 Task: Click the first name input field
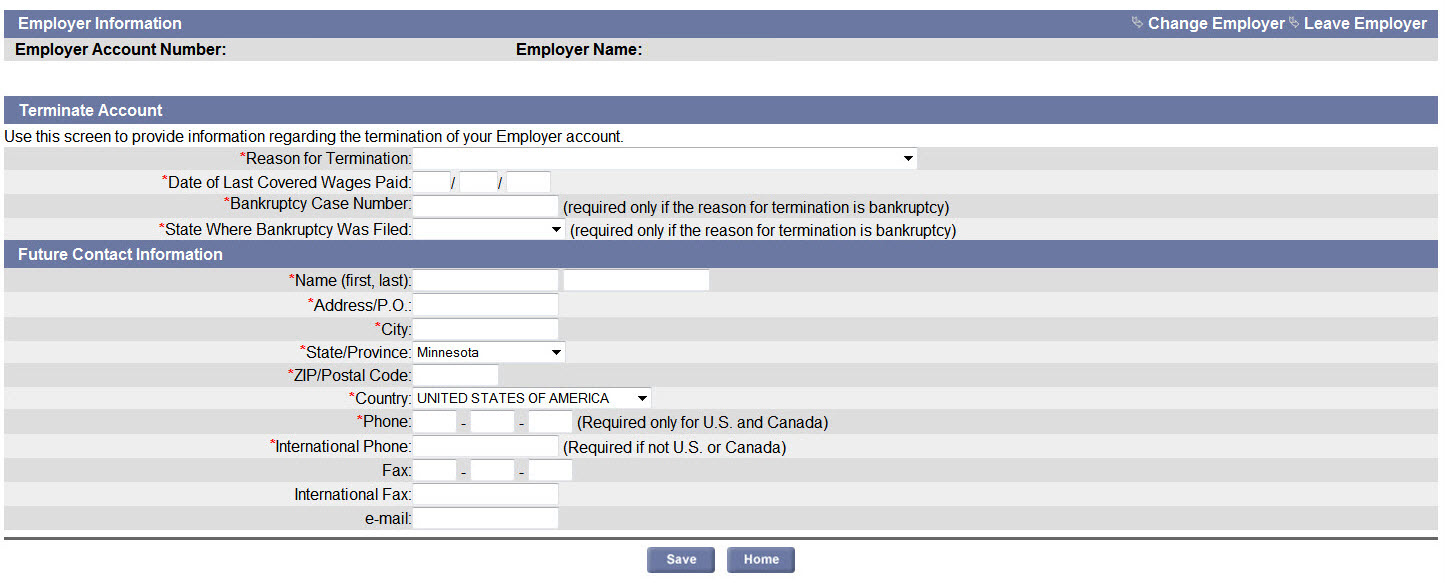click(x=486, y=280)
